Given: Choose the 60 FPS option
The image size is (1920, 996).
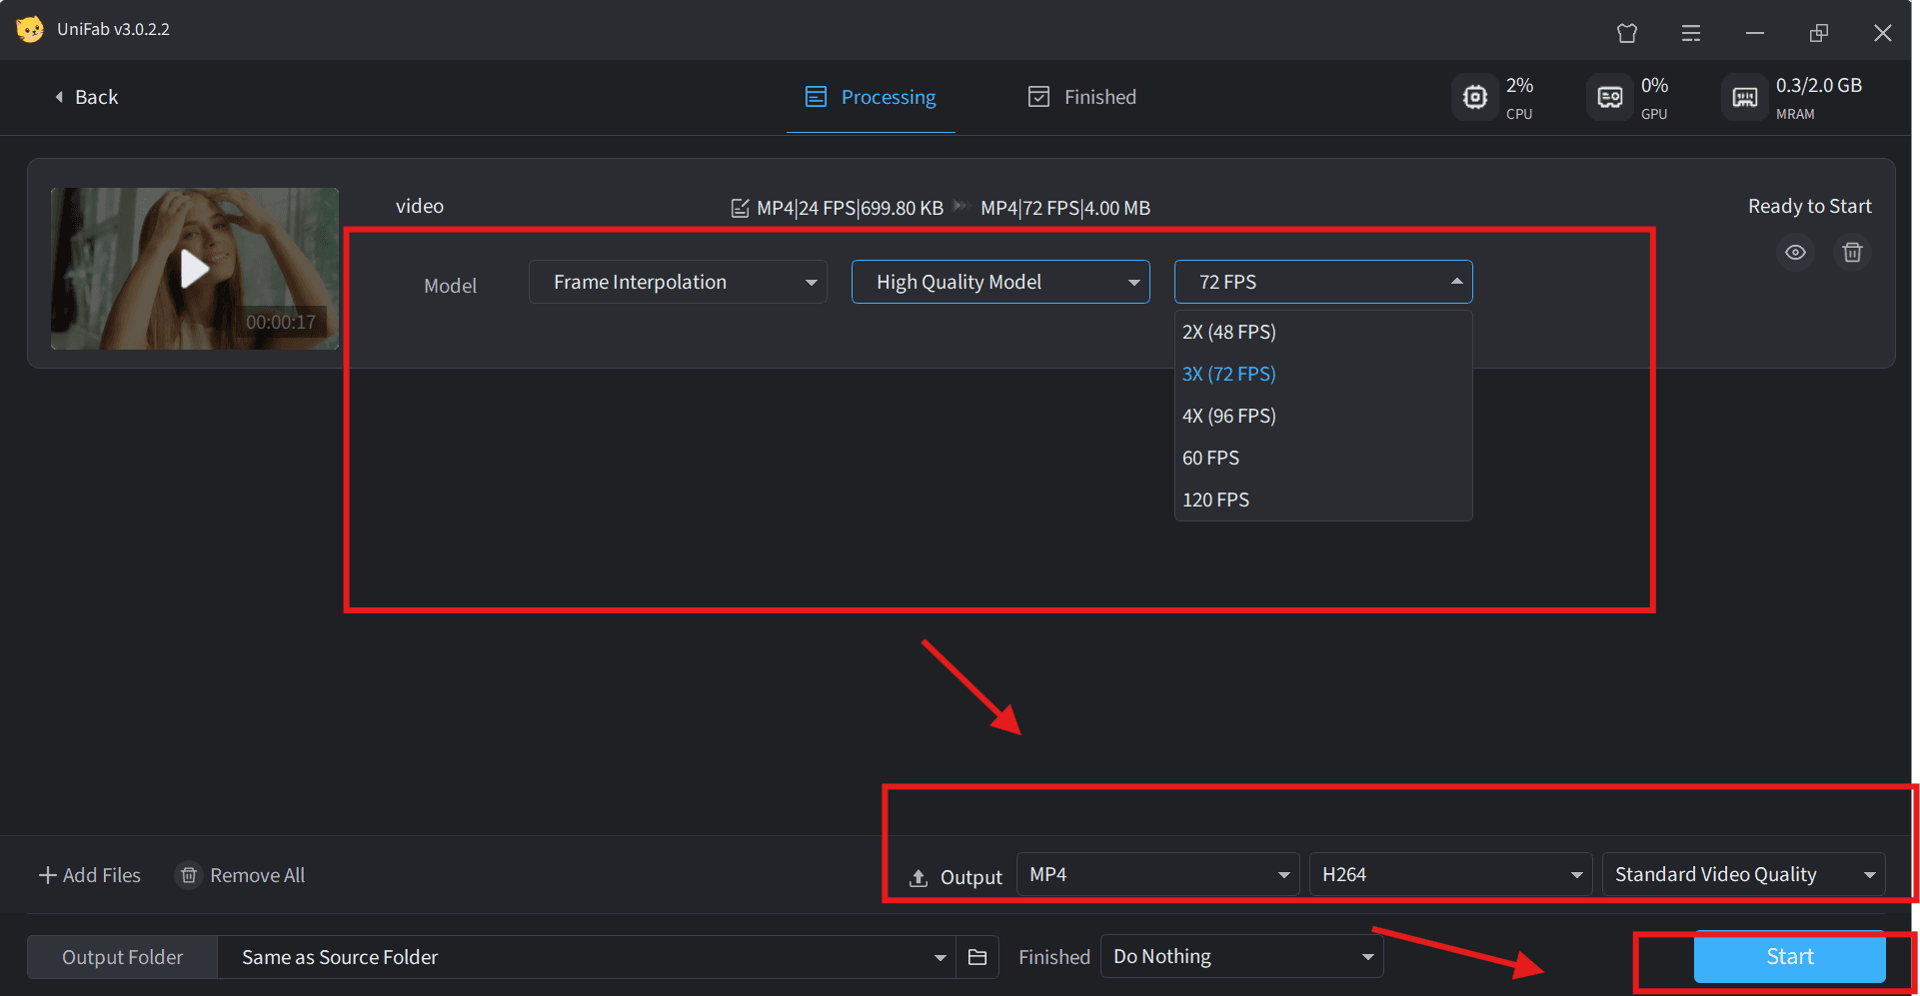Looking at the screenshot, I should [1323, 458].
